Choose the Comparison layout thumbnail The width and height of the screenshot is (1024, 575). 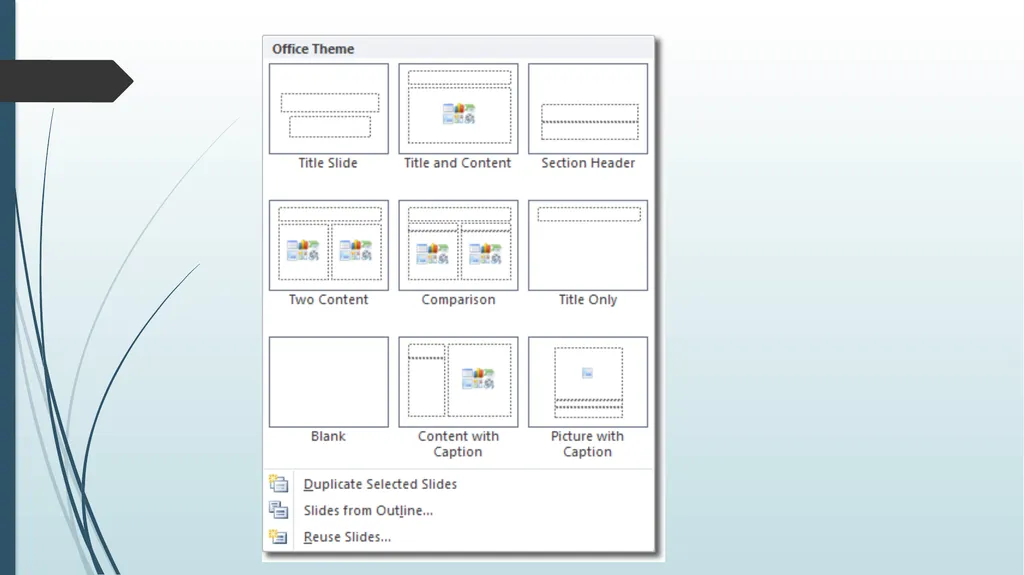[458, 245]
